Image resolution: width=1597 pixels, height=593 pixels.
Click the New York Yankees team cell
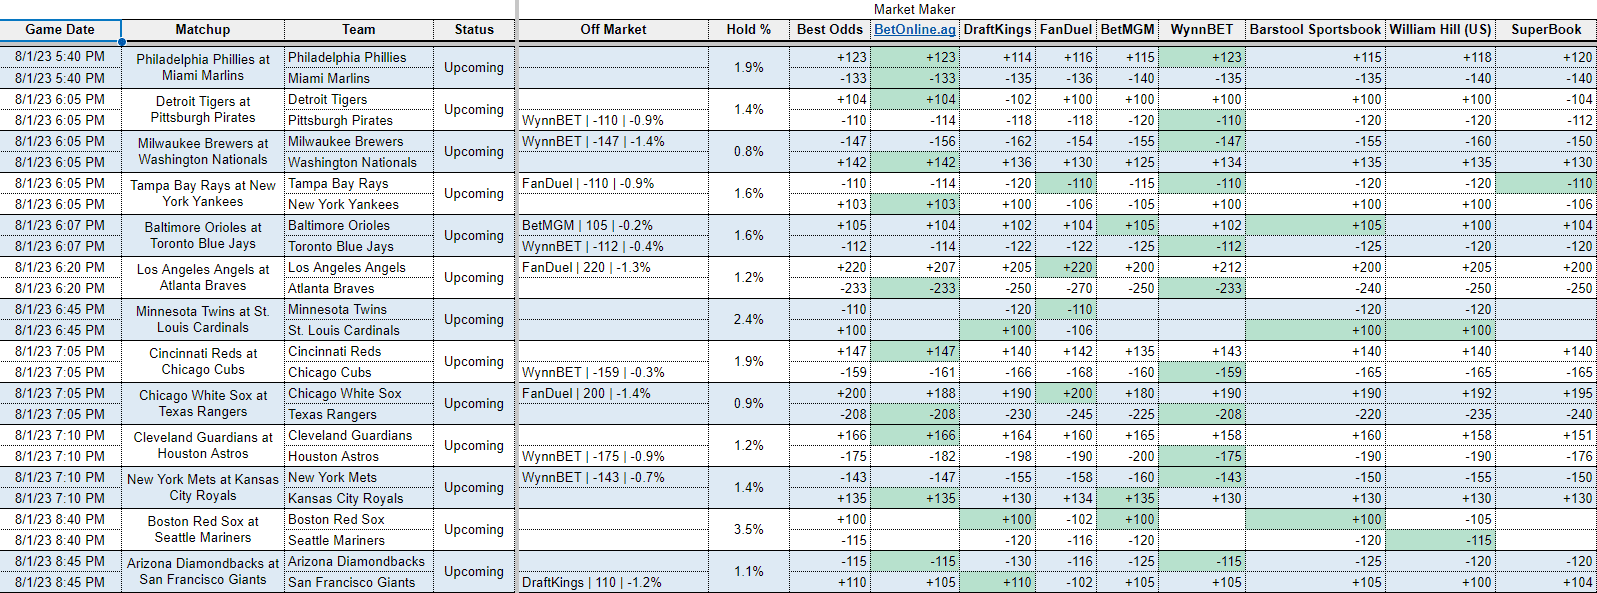click(359, 204)
